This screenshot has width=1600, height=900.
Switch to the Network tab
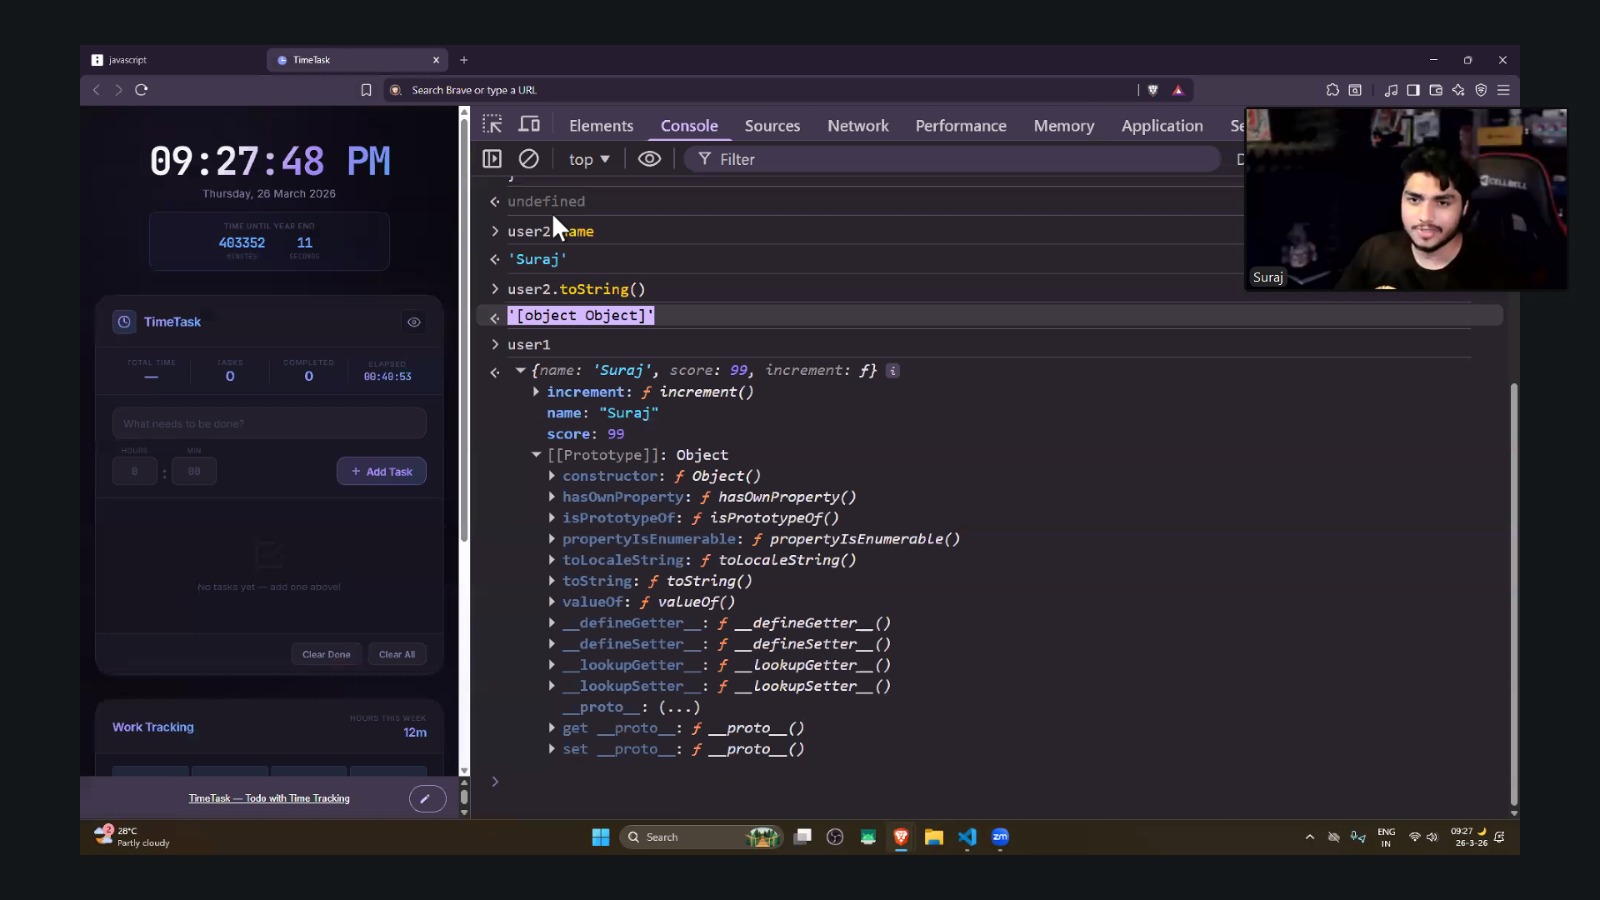(857, 126)
